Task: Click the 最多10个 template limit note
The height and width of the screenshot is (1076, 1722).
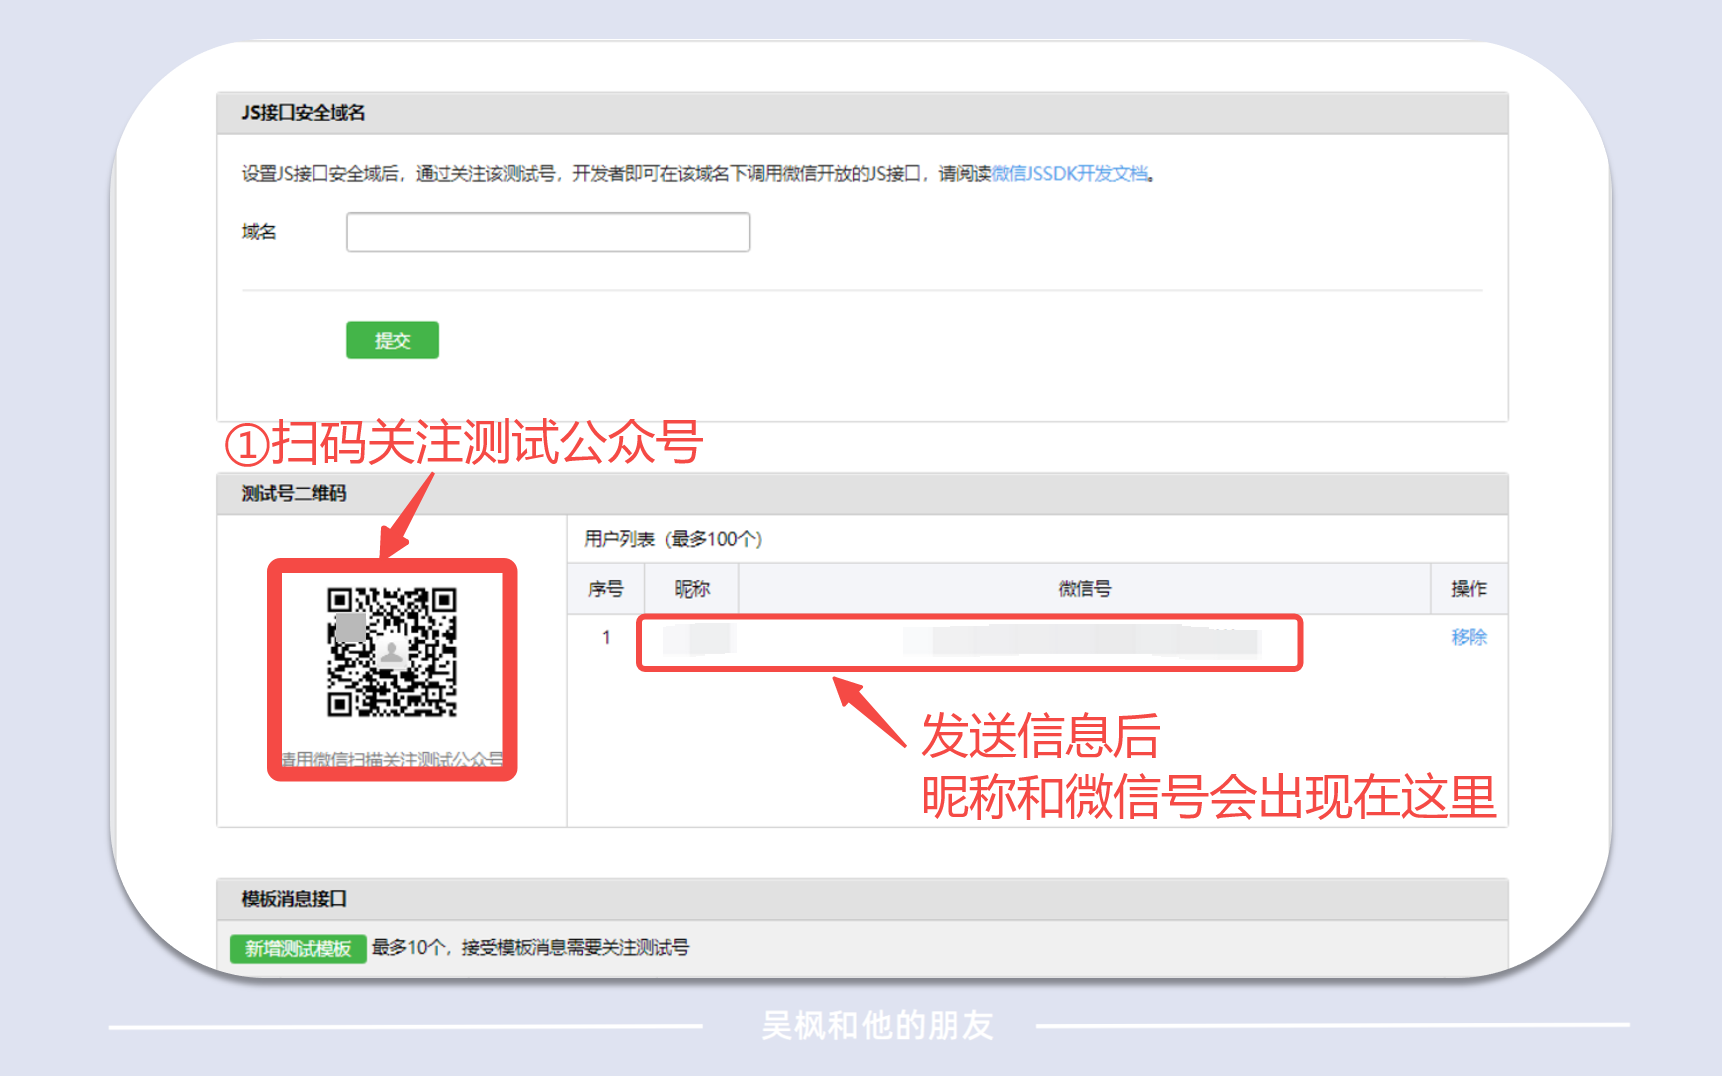Action: click(530, 947)
